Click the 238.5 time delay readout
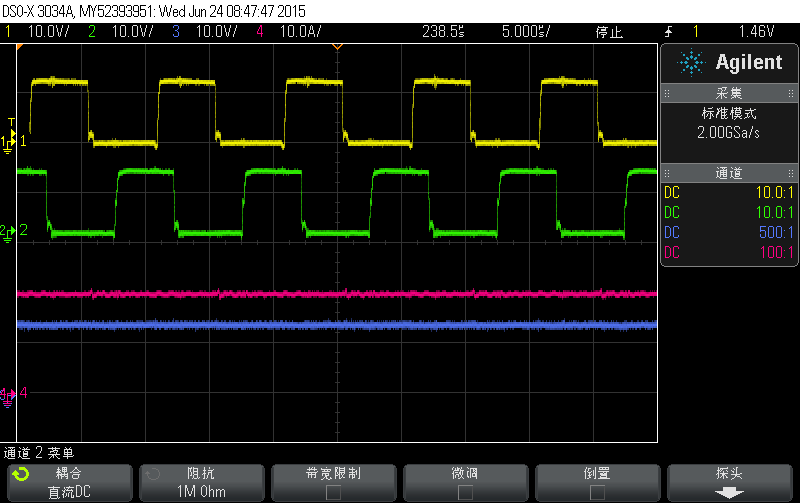The width and height of the screenshot is (800, 503). pos(443,32)
